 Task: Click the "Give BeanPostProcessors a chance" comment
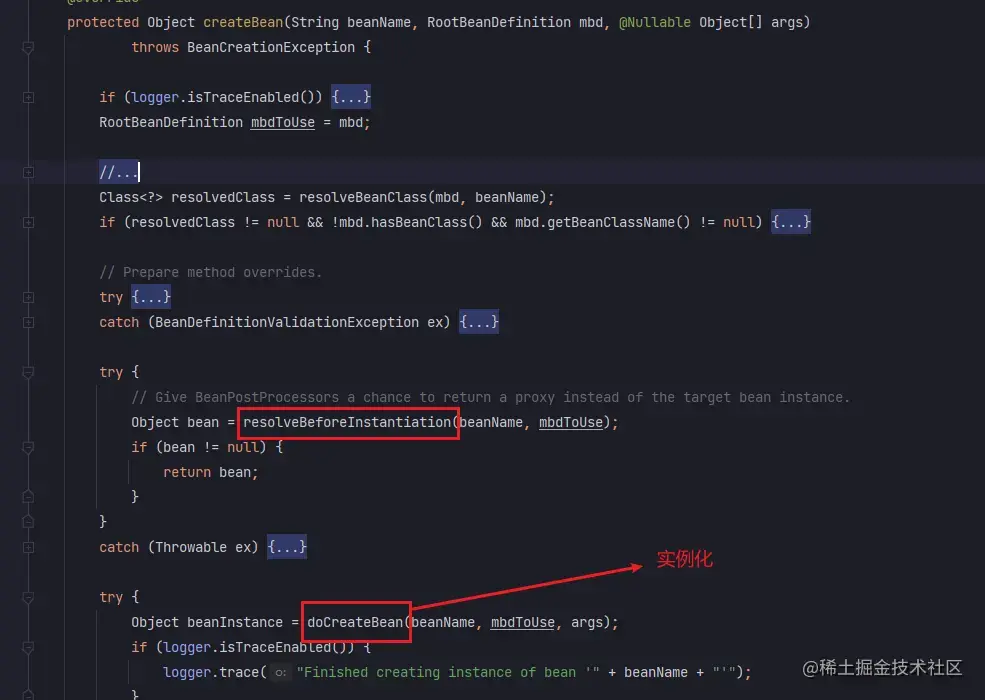[490, 398]
